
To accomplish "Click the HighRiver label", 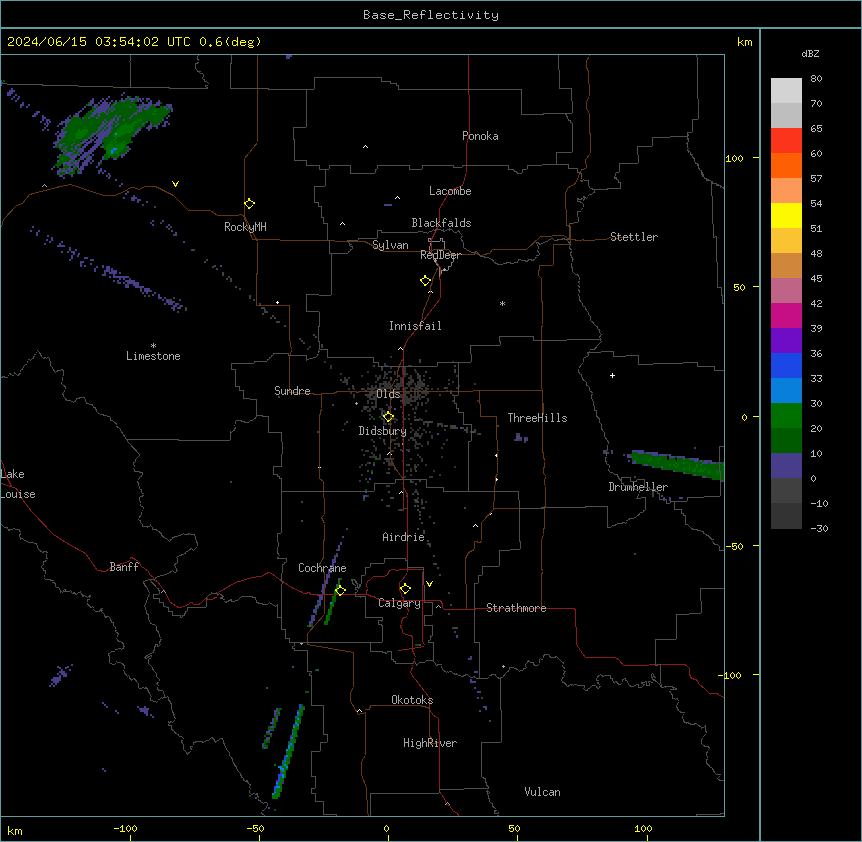I will click(x=430, y=743).
